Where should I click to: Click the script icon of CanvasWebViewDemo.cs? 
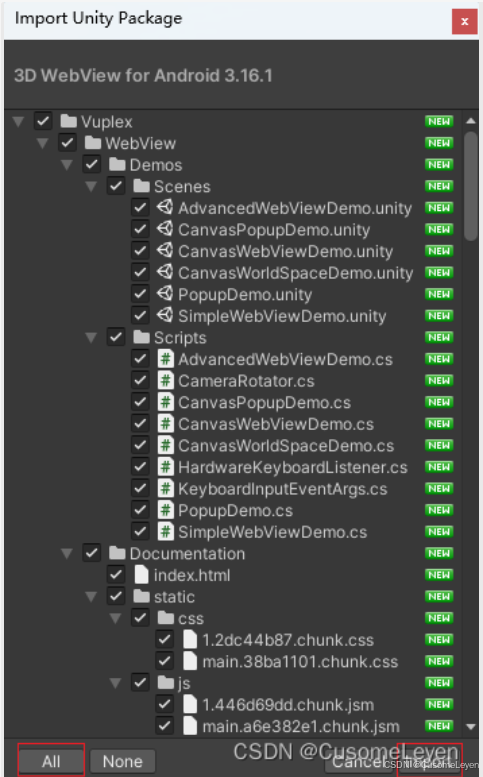tap(165, 424)
